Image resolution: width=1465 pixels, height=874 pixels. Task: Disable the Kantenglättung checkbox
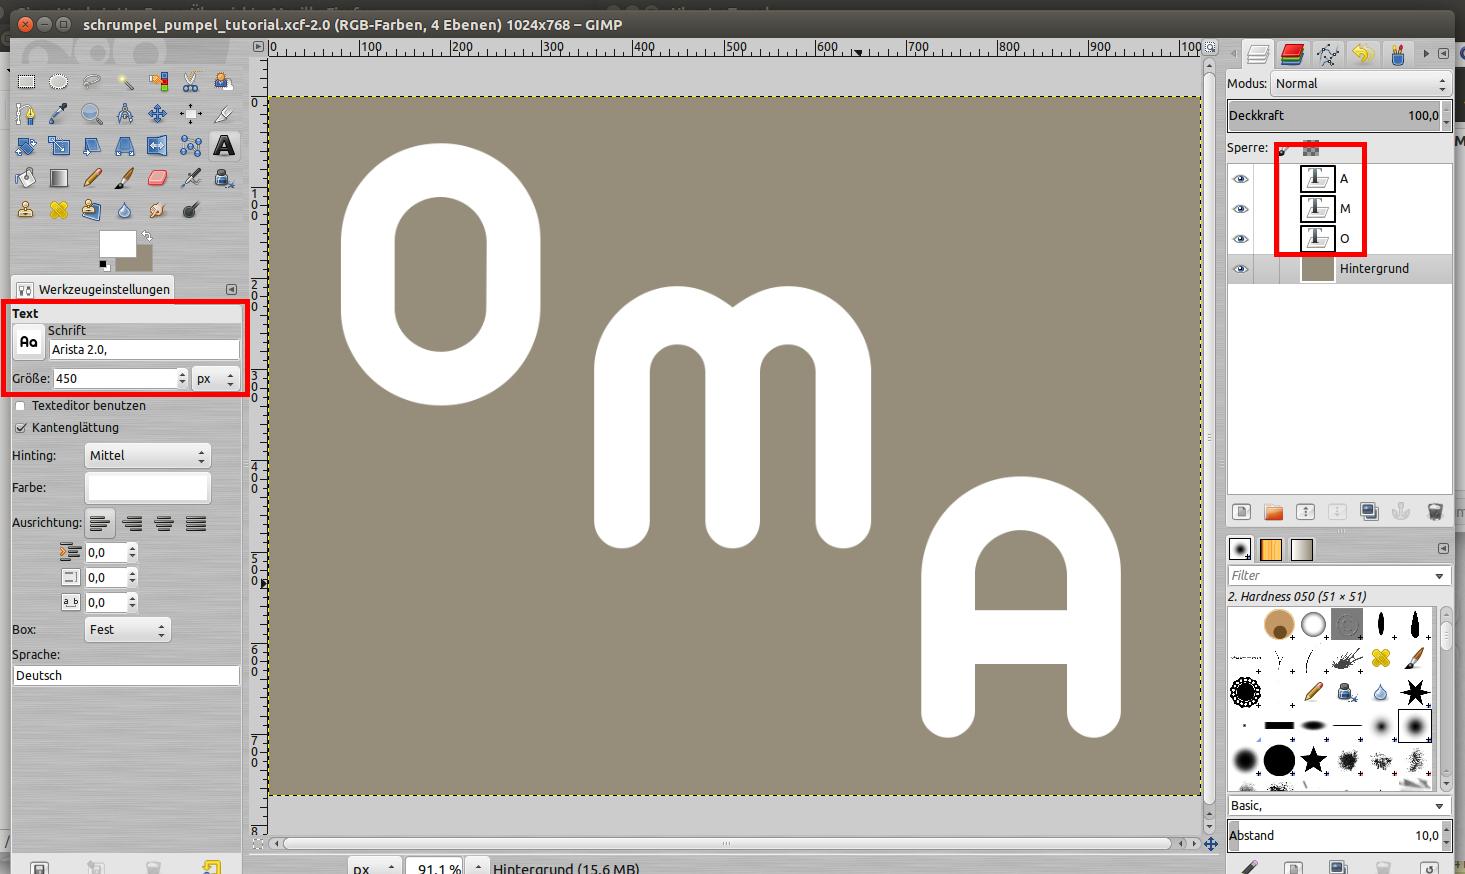tap(20, 428)
